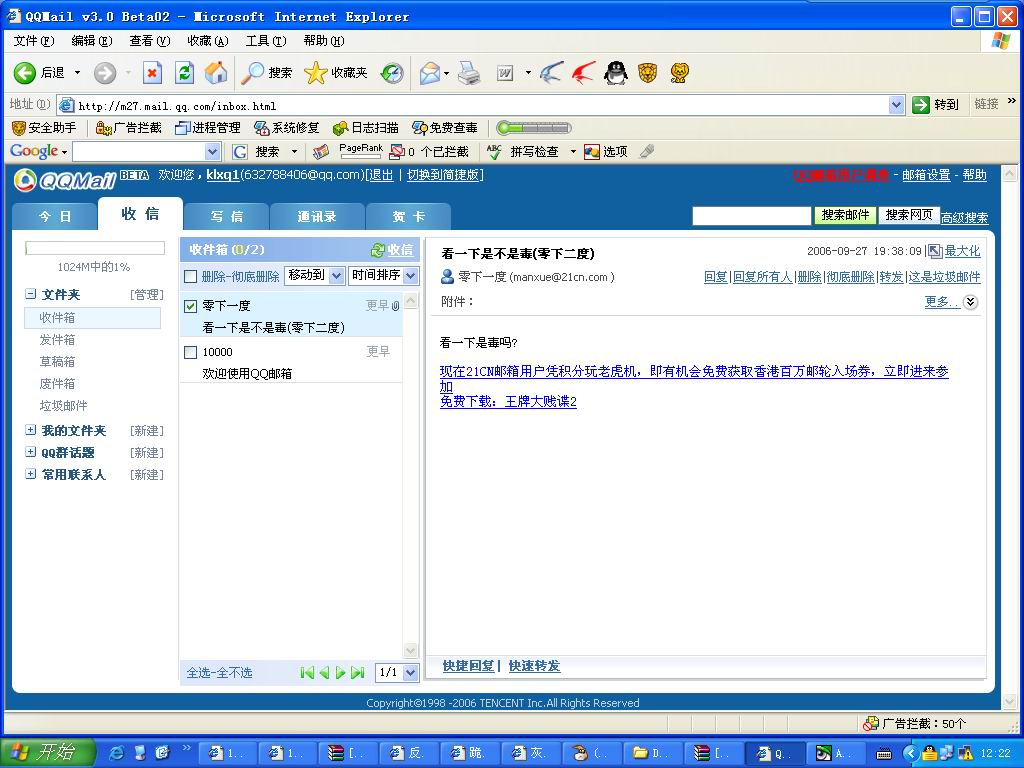This screenshot has width=1024, height=768.
Task: Click the IE Back button
Action: [x=39, y=72]
